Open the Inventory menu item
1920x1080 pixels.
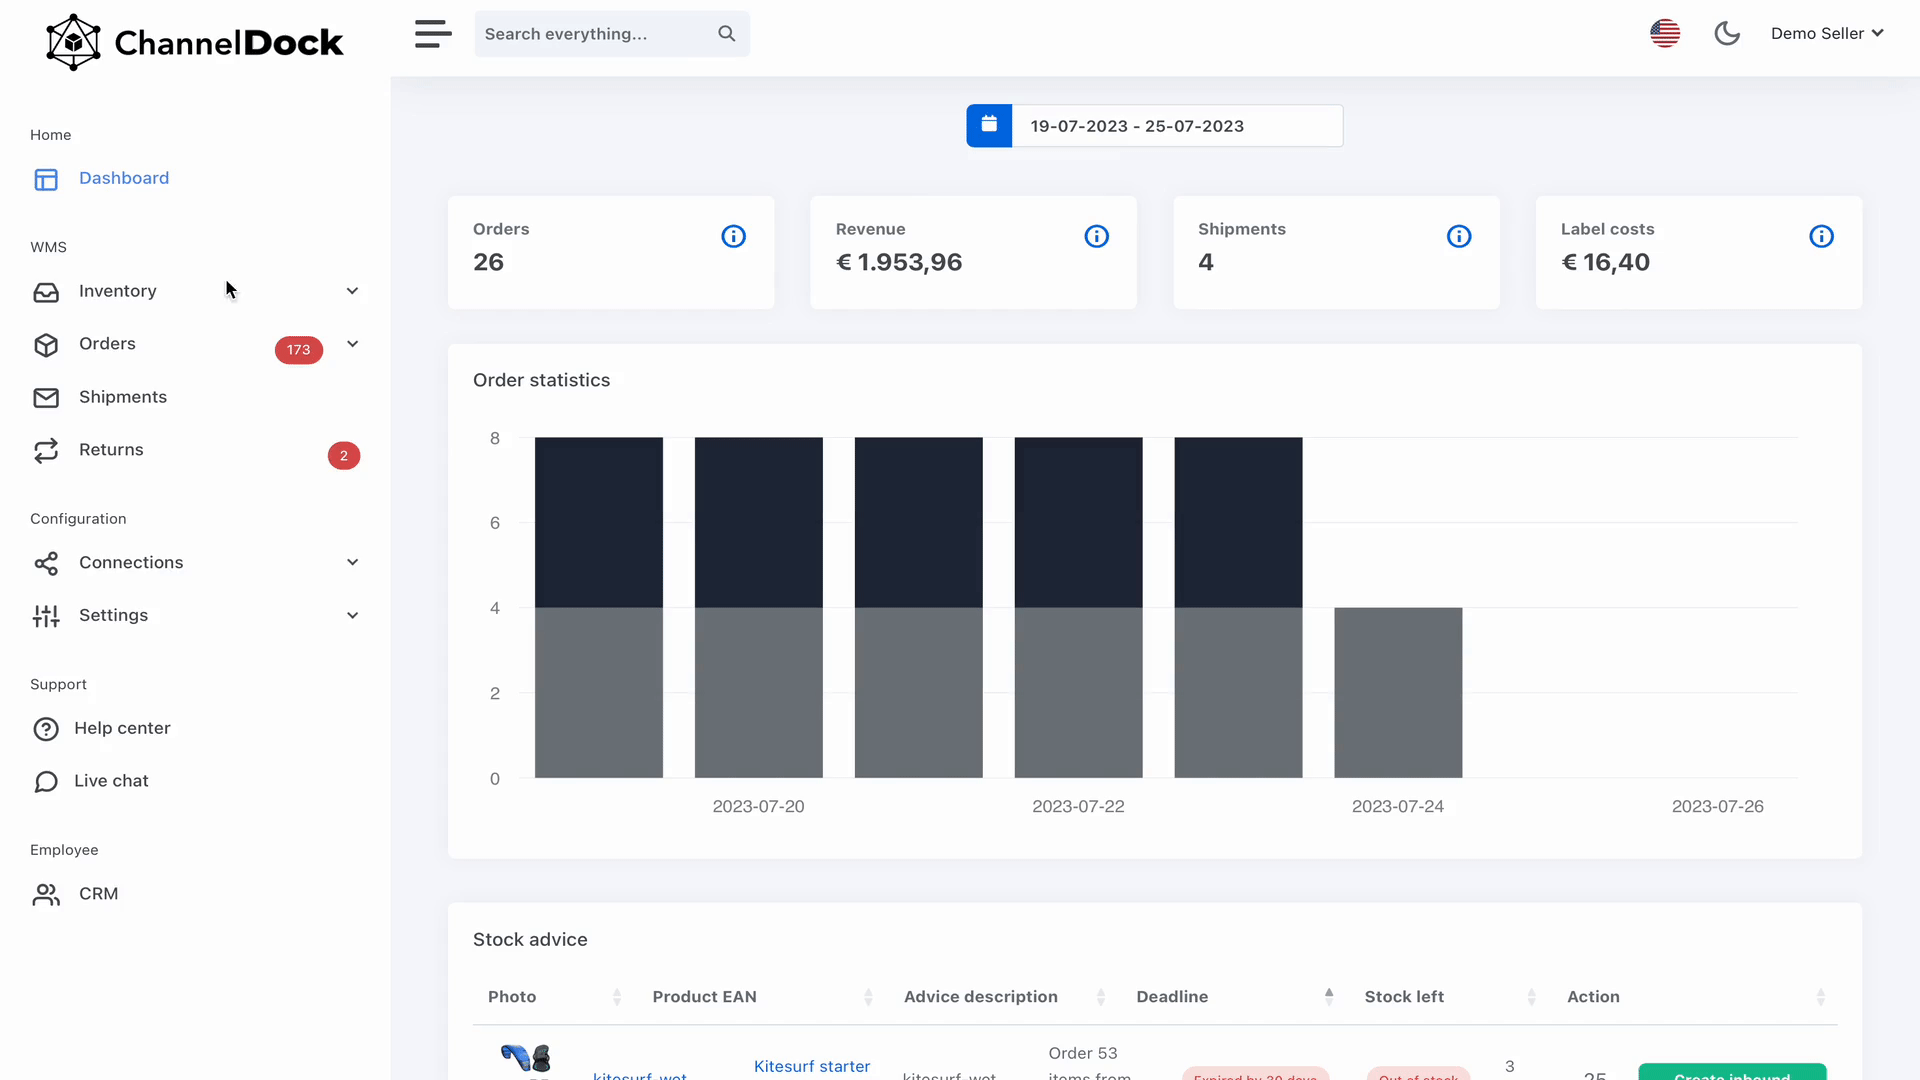(x=118, y=291)
